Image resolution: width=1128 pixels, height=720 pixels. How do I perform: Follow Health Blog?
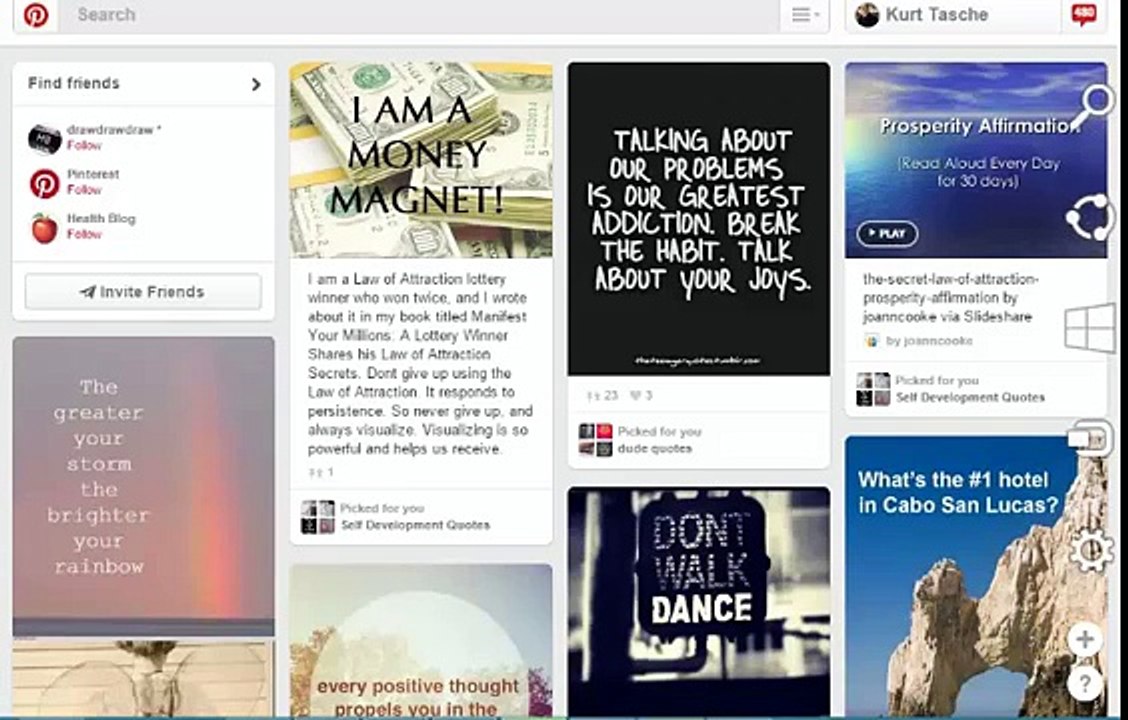tap(84, 234)
